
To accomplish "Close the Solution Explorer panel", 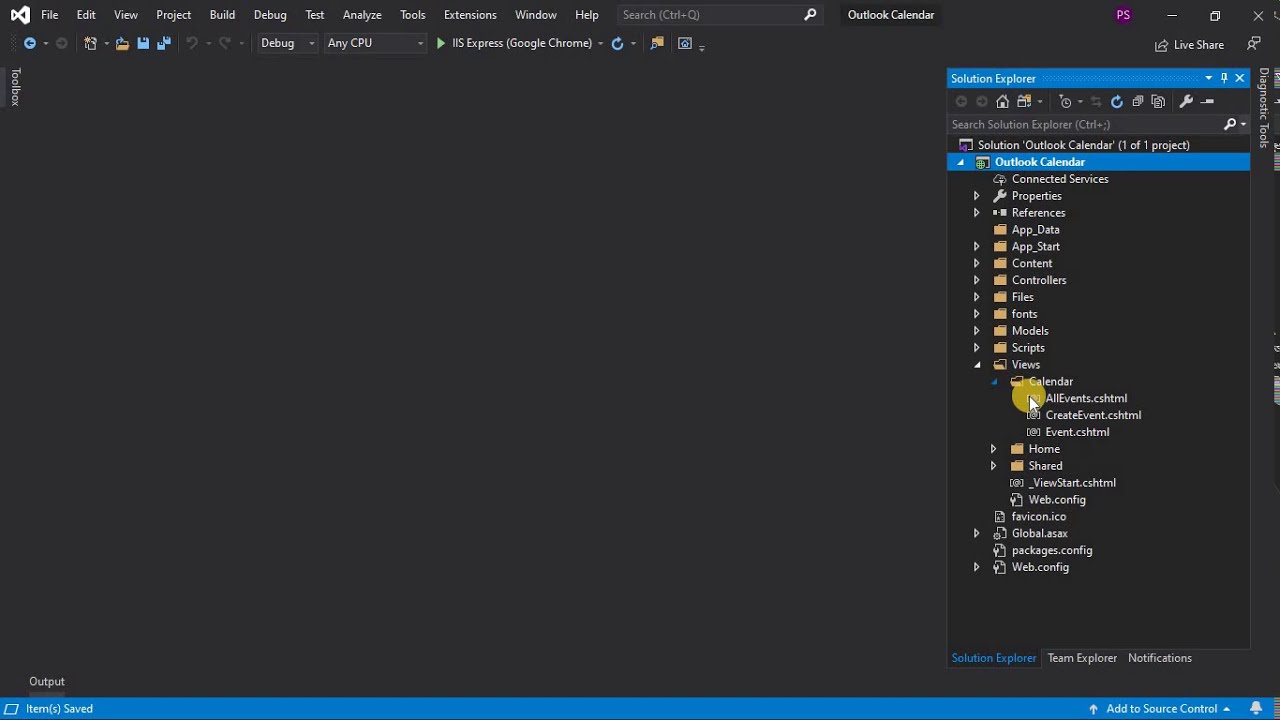I will pos(1240,78).
